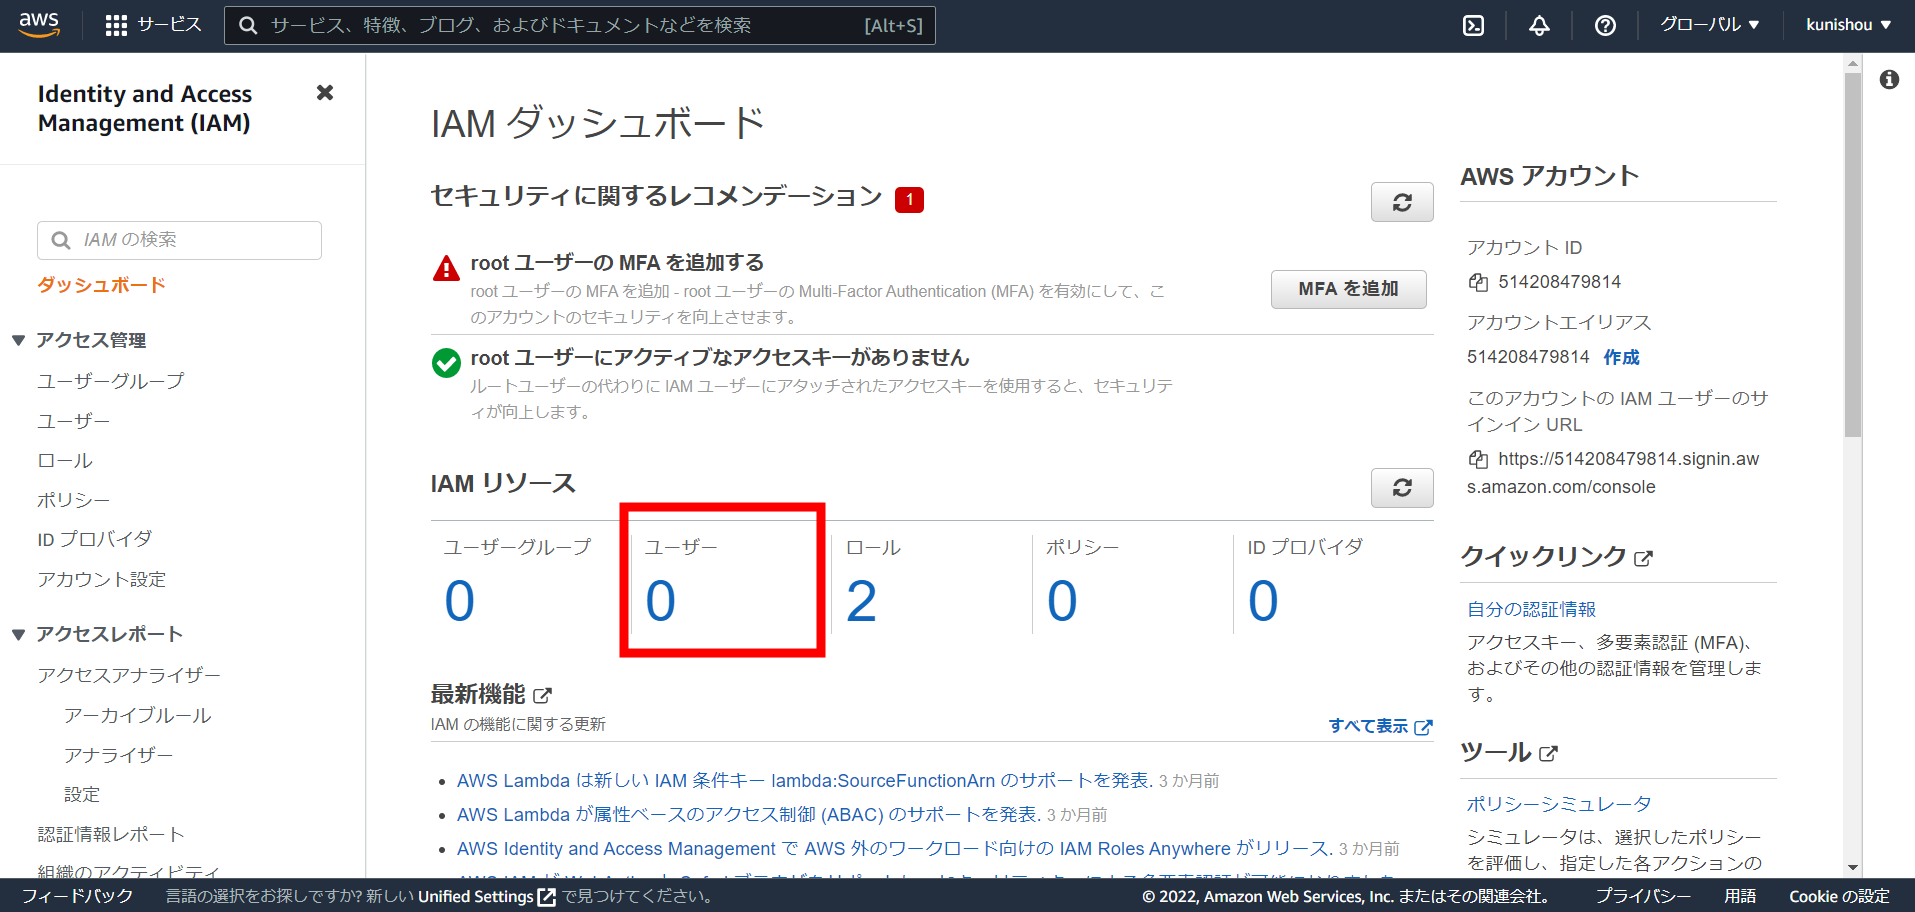This screenshot has height=912, width=1915.
Task: Copy the IAM users sign-in URL
Action: click(1478, 459)
